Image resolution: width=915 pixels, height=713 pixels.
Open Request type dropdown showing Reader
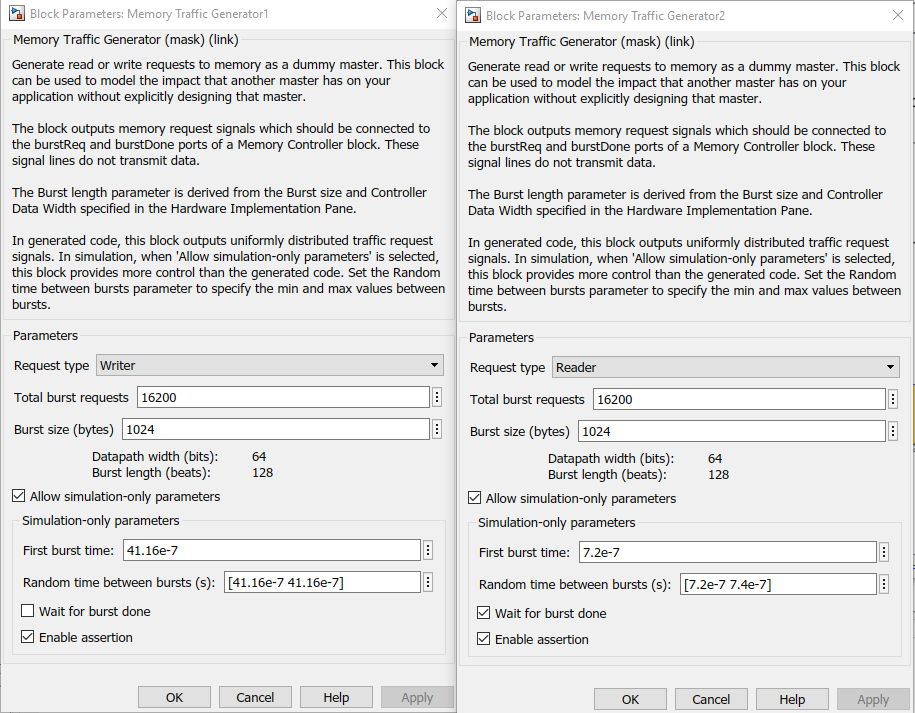click(725, 367)
